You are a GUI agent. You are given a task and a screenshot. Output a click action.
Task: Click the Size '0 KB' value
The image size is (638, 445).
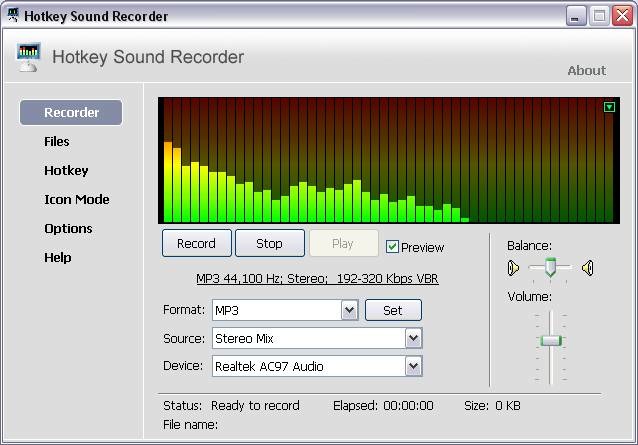point(507,406)
